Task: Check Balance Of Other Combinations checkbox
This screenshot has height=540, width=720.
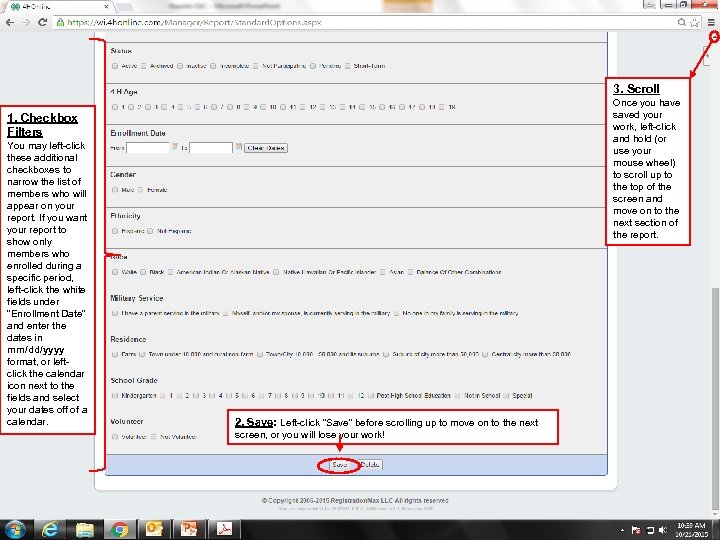Action: (410, 272)
